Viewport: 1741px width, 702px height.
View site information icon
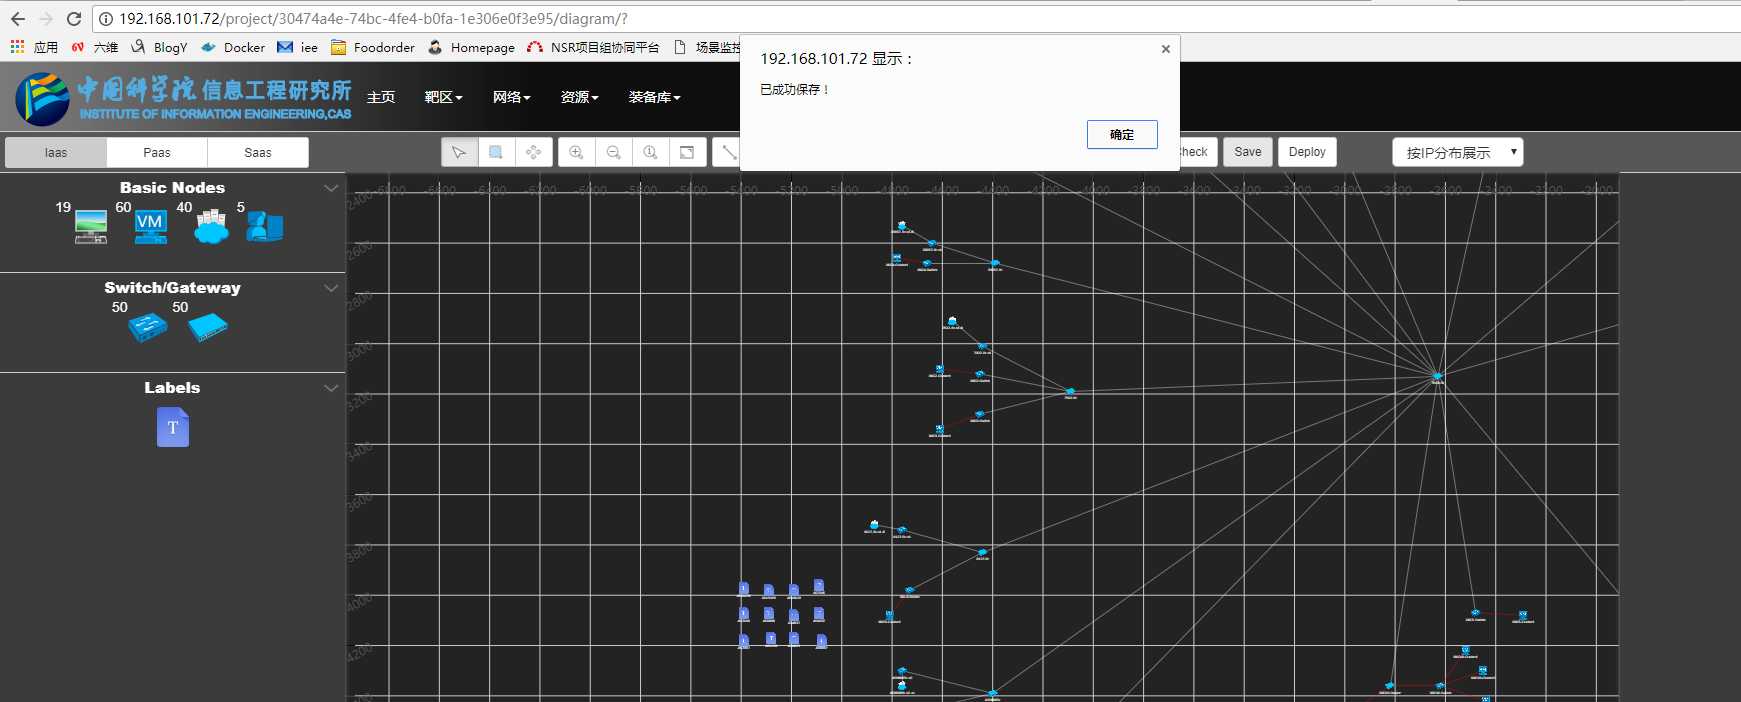pyautogui.click(x=106, y=19)
